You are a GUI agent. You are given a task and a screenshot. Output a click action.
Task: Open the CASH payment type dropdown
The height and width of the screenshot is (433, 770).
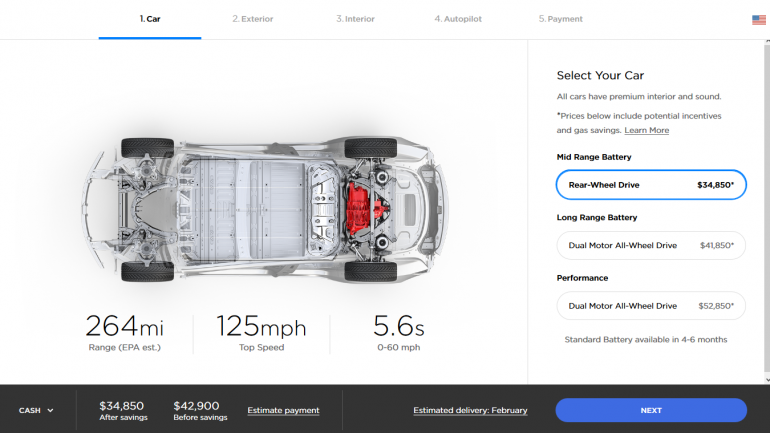[36, 410]
